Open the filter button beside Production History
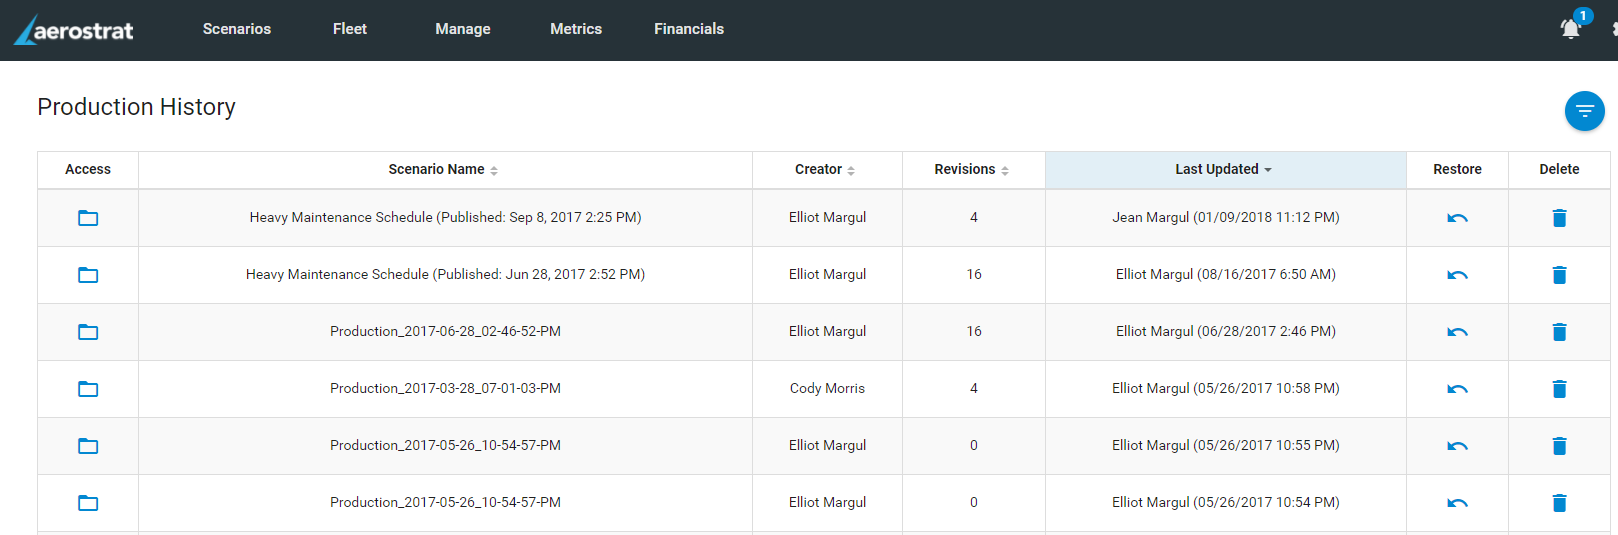Screen dimensions: 1618x535 [x=1584, y=111]
